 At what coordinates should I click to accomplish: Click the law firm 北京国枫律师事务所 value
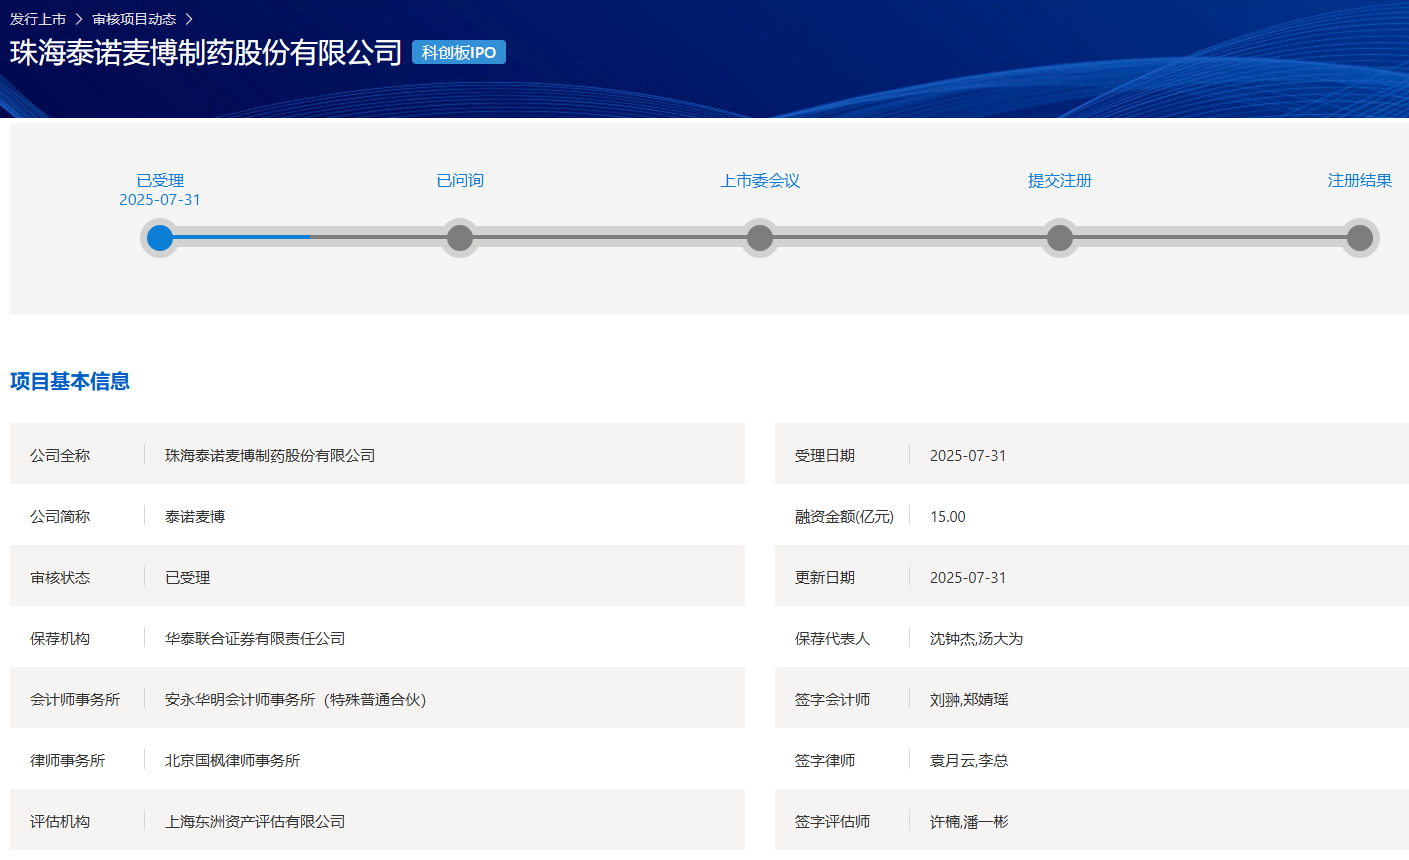232,761
